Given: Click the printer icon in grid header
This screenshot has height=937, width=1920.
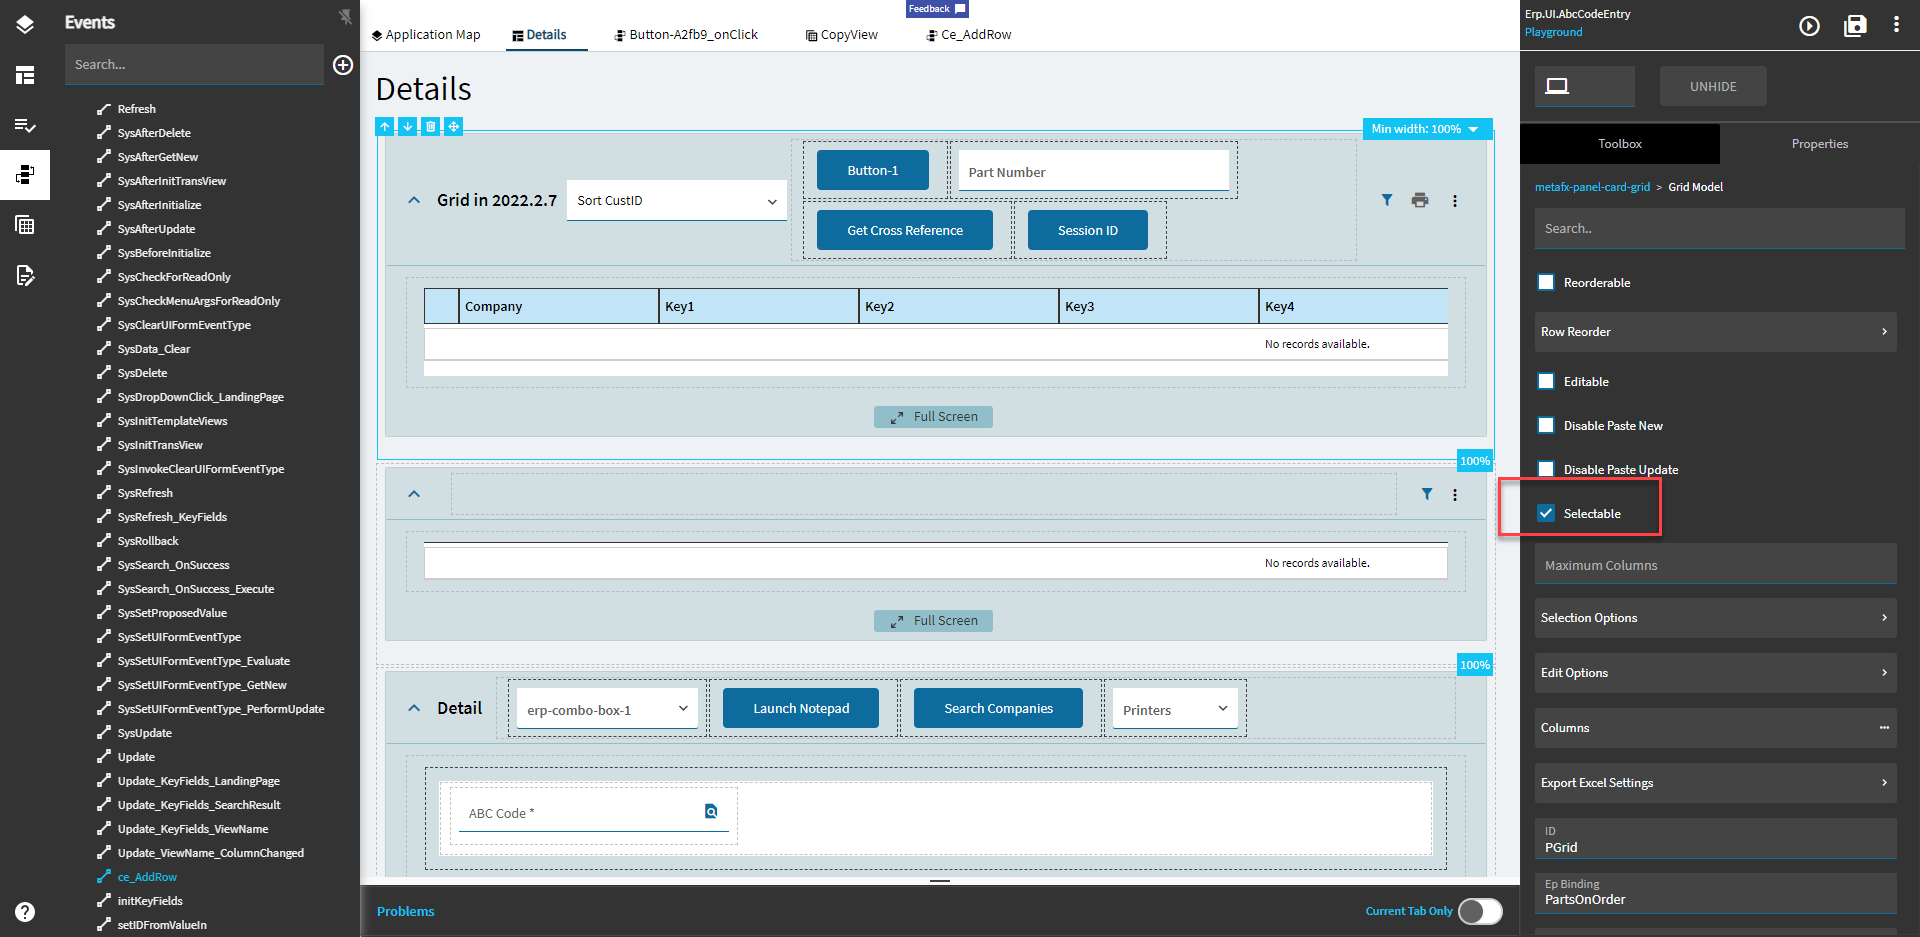Looking at the screenshot, I should click(1420, 200).
